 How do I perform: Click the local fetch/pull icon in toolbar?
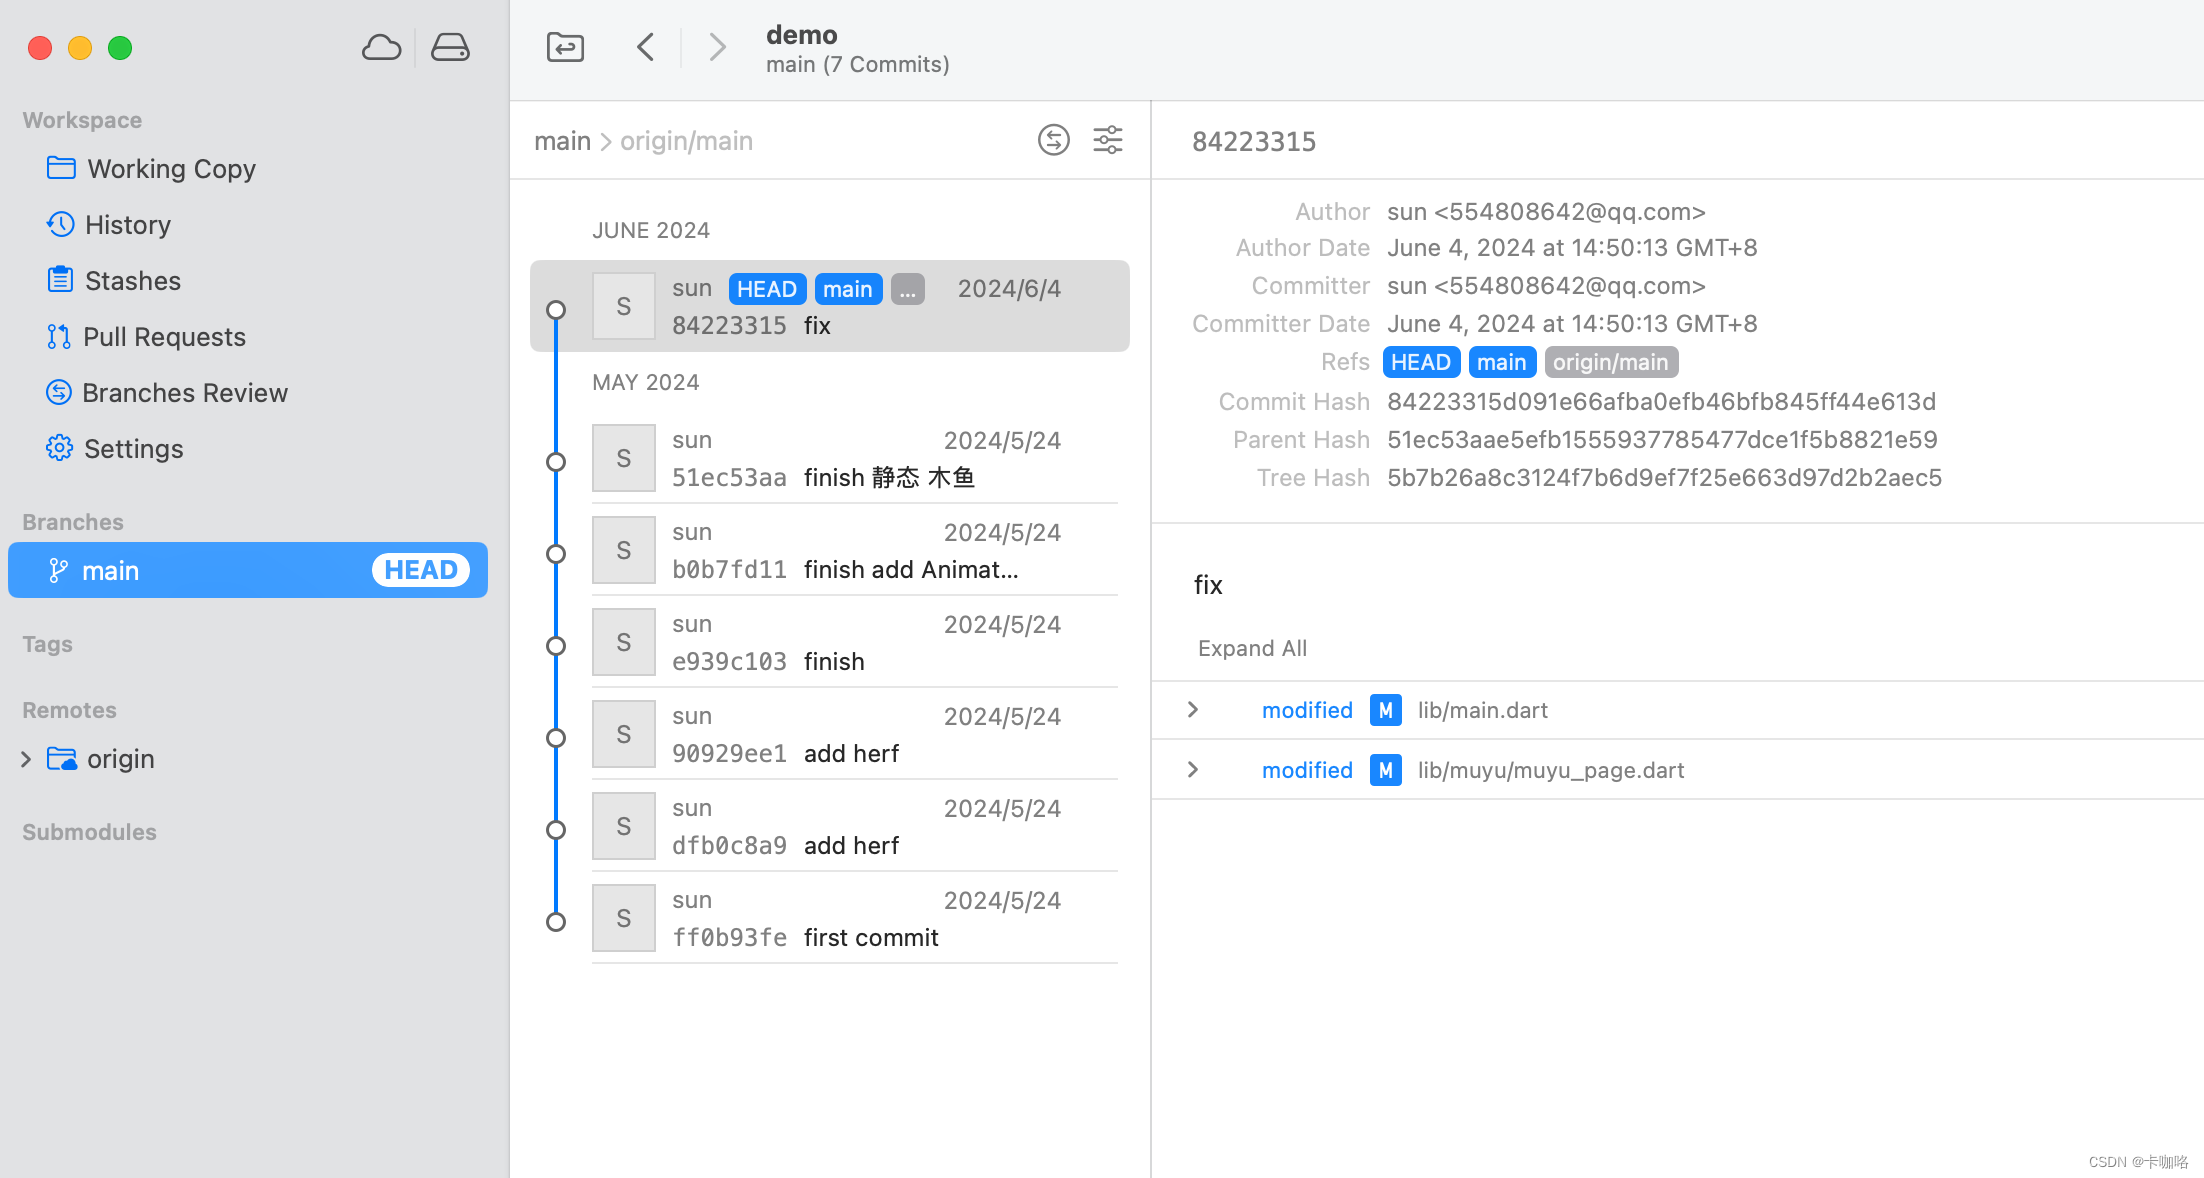point(450,46)
